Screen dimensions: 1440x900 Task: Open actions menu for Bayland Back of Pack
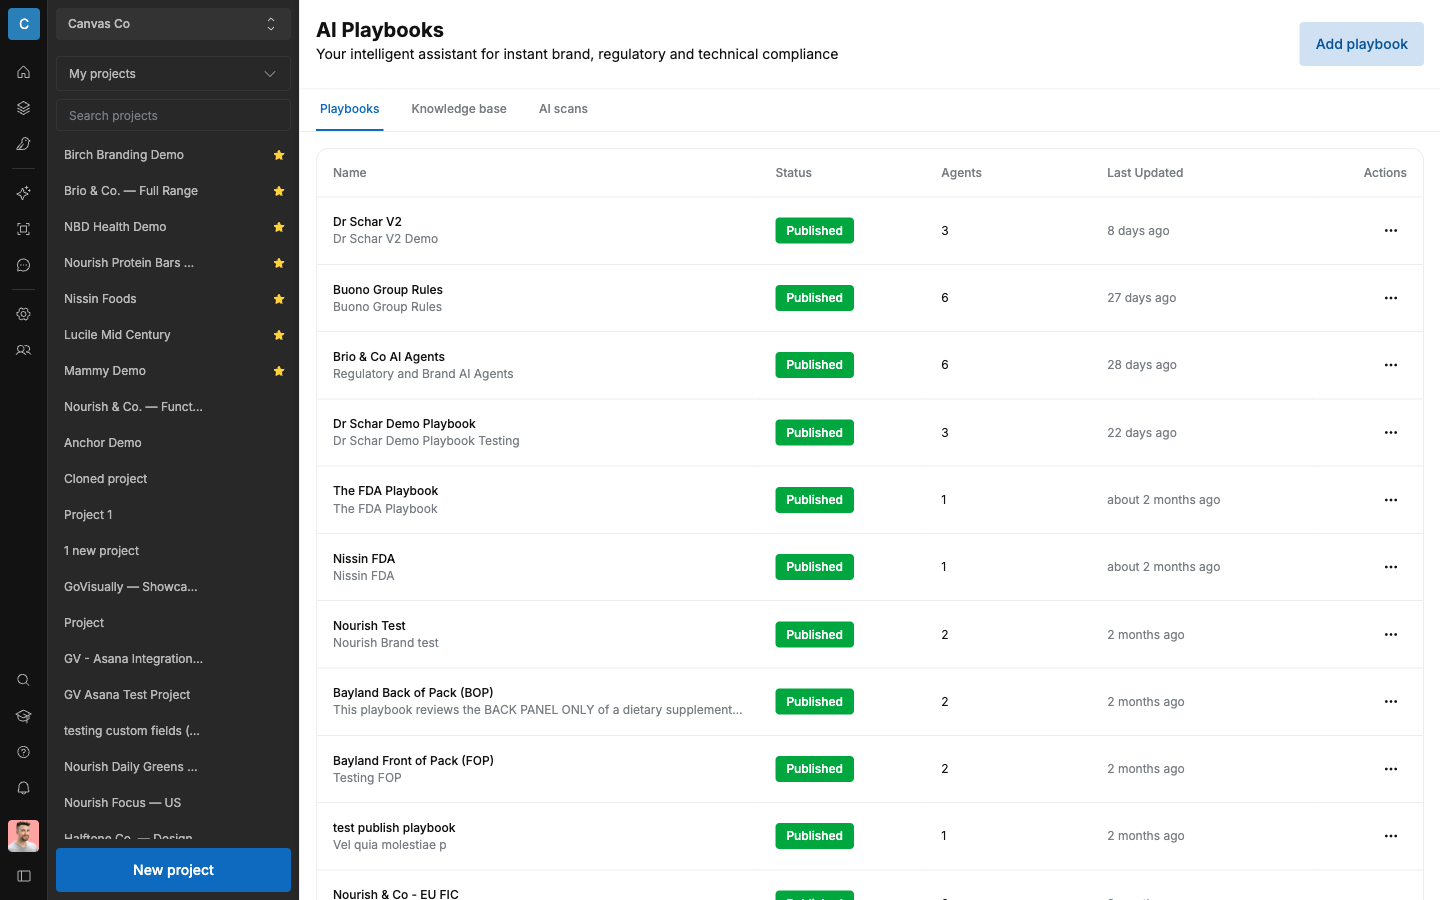1390,702
